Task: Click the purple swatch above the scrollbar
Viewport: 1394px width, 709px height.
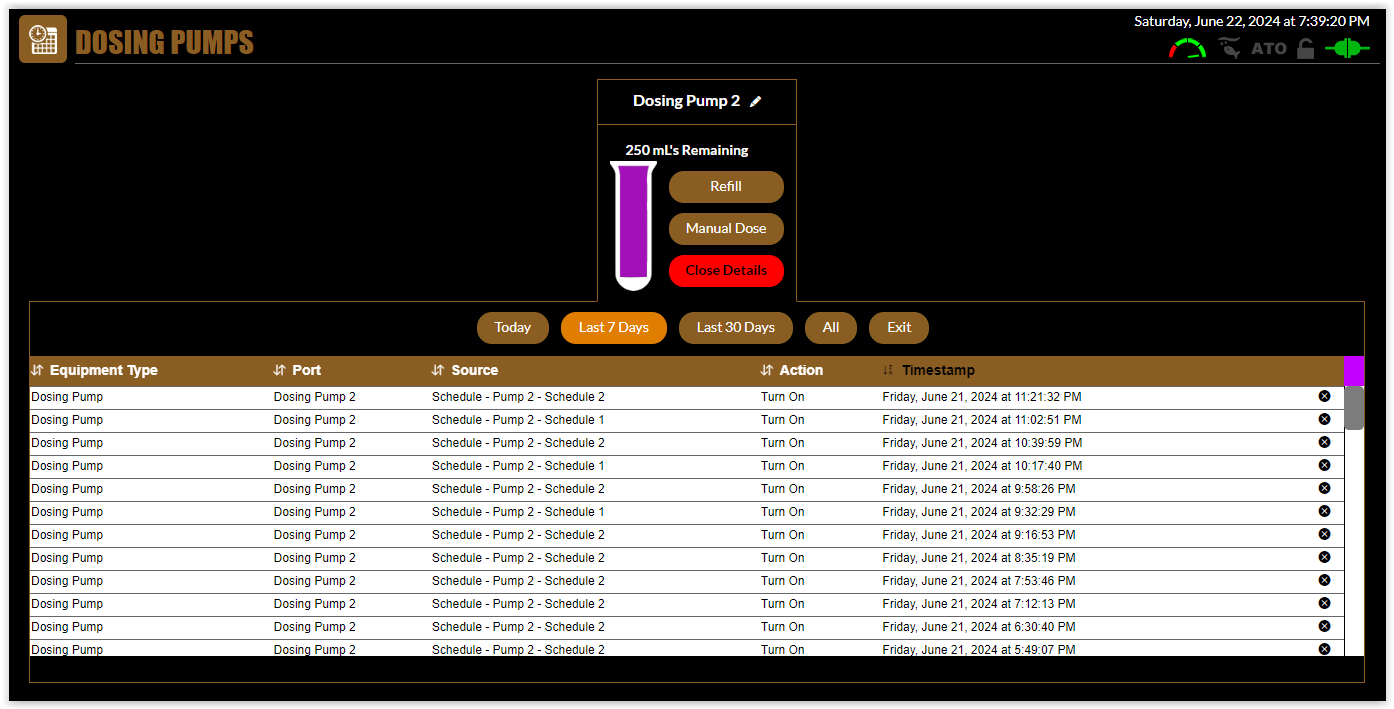Action: (x=1353, y=370)
